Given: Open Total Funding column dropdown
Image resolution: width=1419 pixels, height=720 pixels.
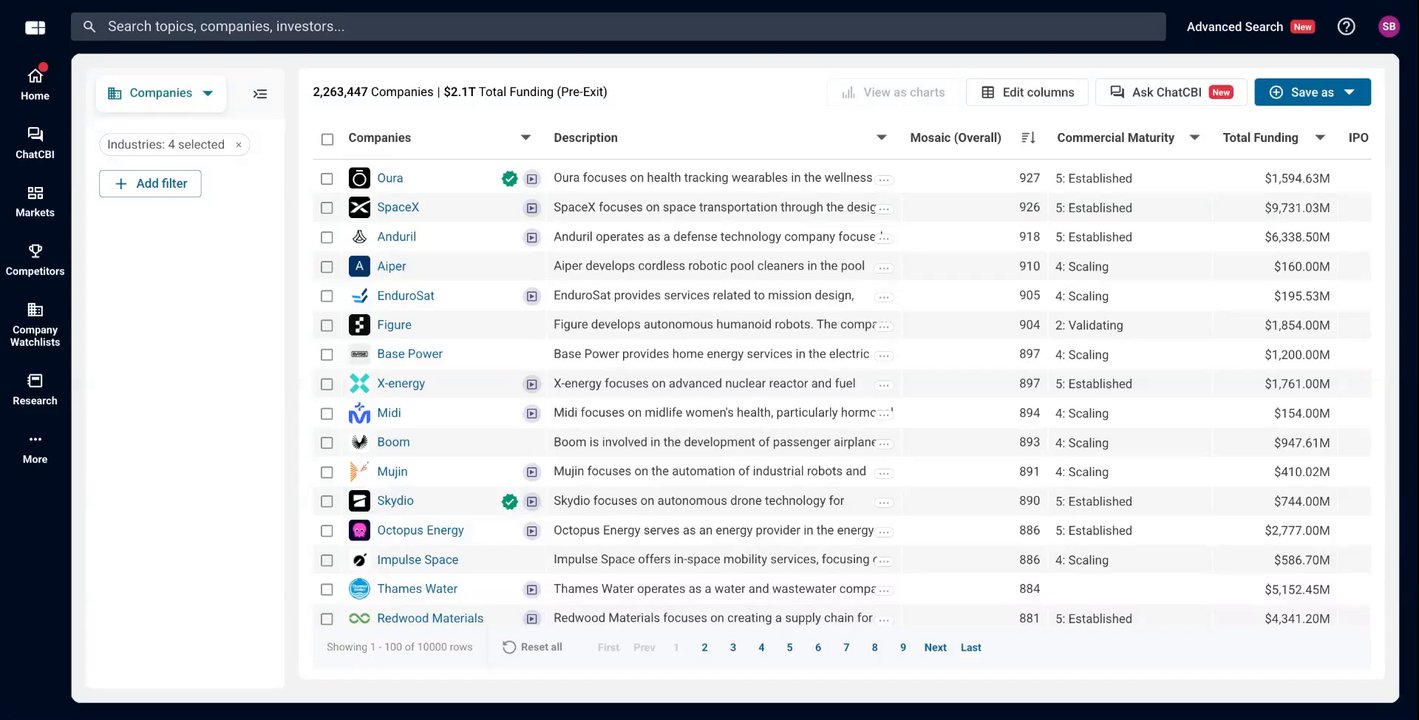Looking at the screenshot, I should click(1320, 138).
